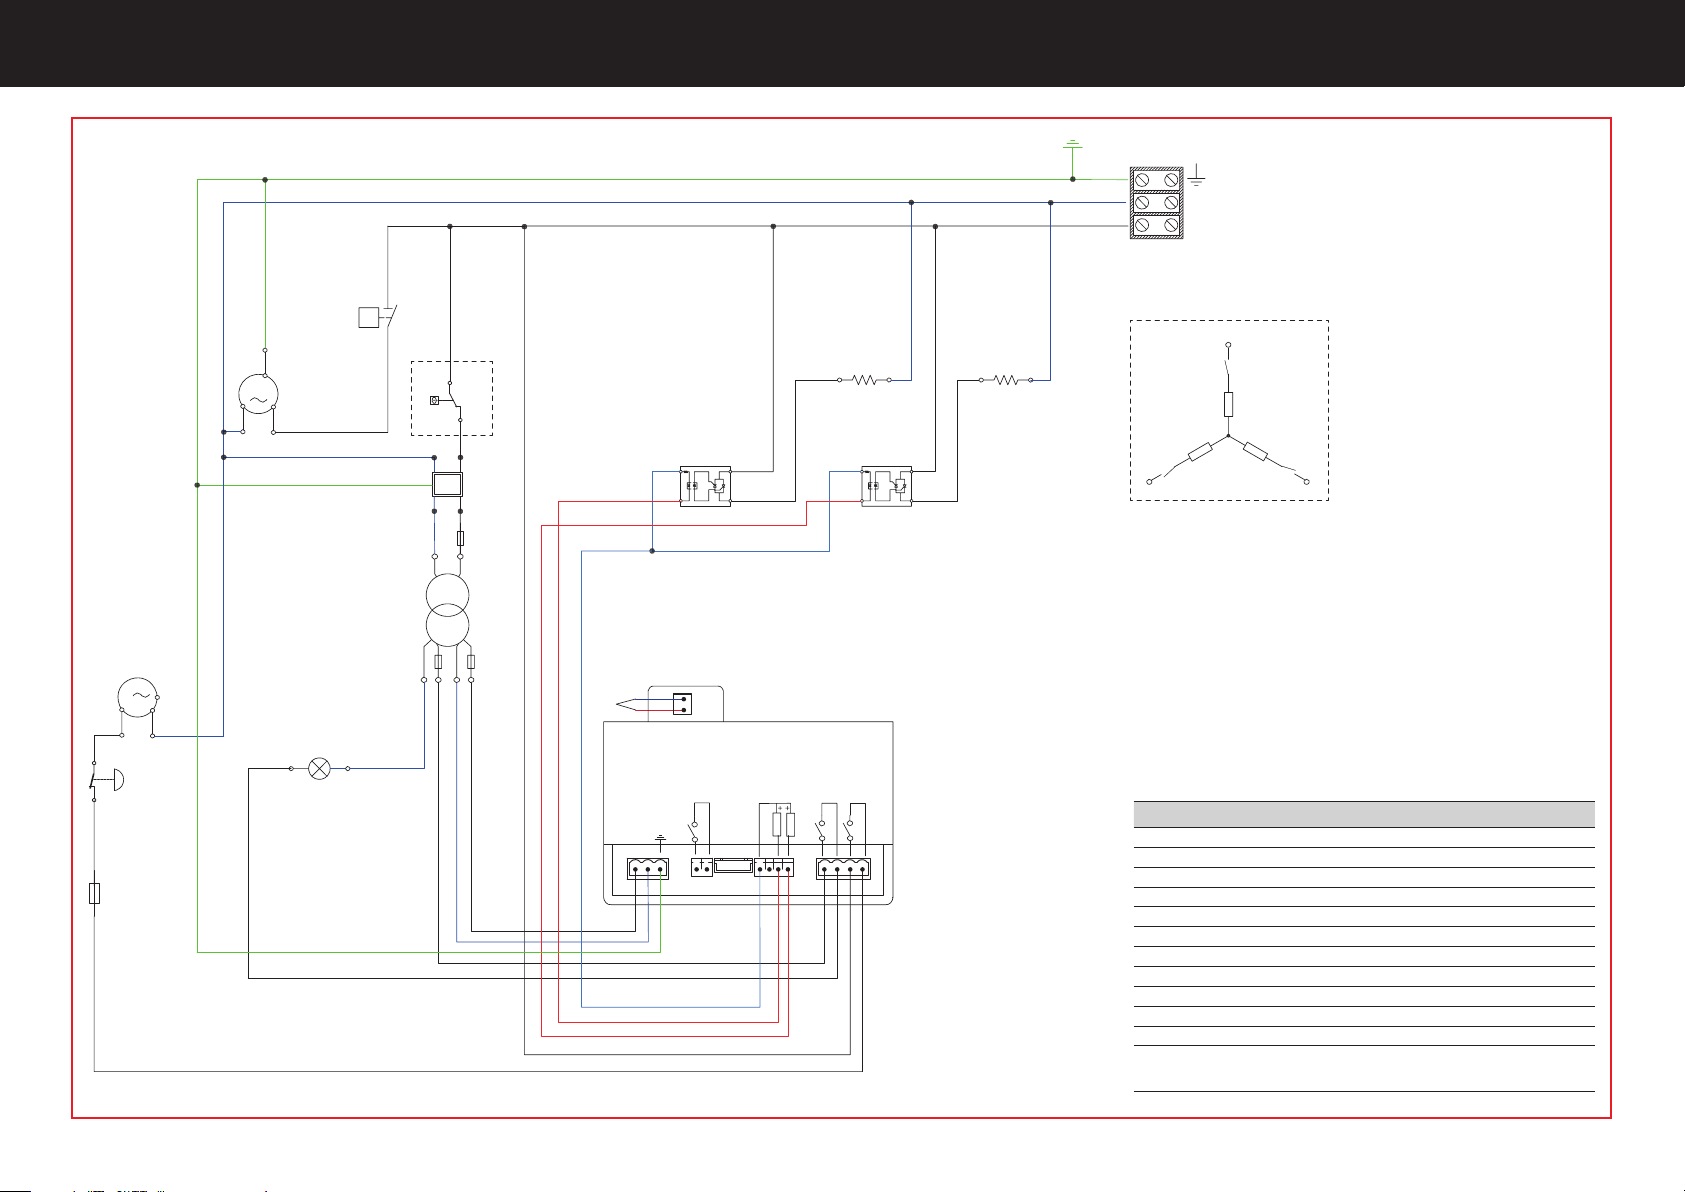Select the controller's flat ribbon connector
The image size is (1685, 1192).
click(x=733, y=865)
